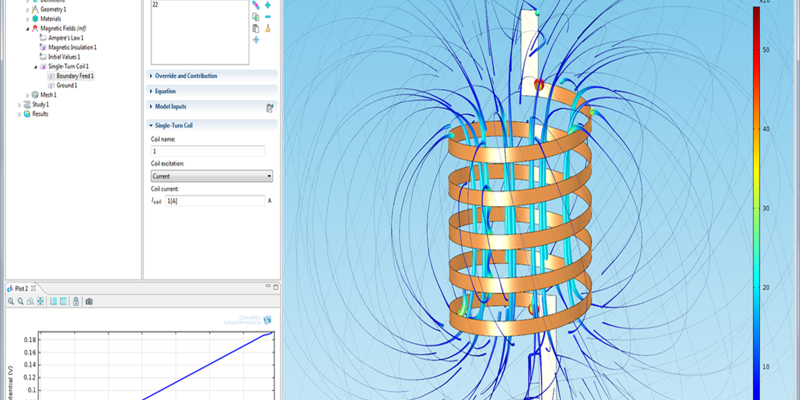Viewport: 800px width, 400px height.
Task: Click the zoom in icon in Plot 2 toolbar
Action: click(11, 301)
